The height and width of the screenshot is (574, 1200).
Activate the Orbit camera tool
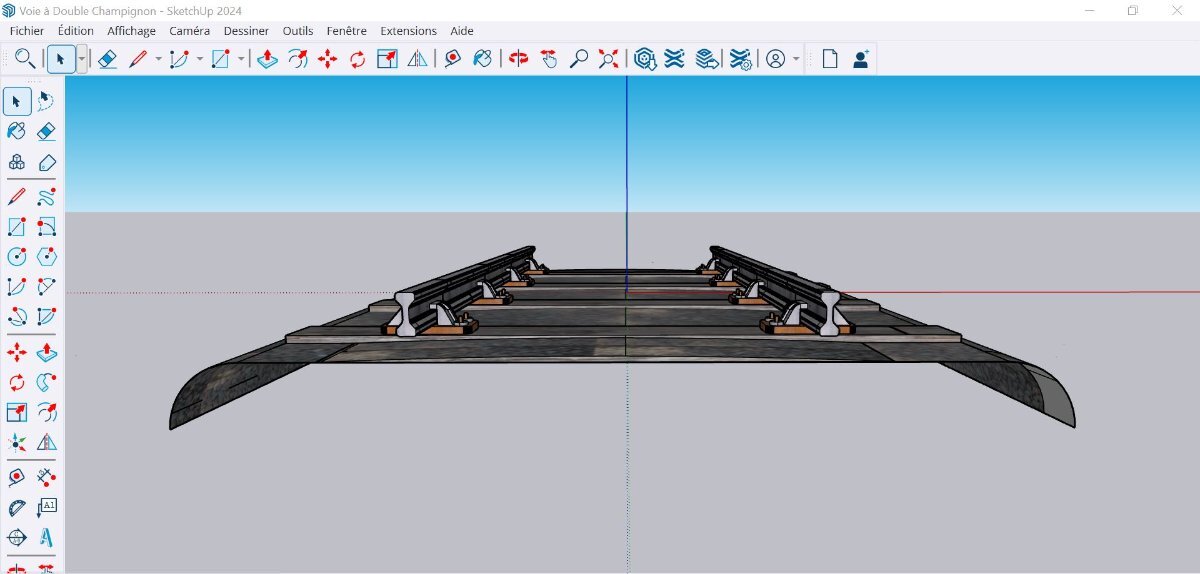[x=518, y=59]
